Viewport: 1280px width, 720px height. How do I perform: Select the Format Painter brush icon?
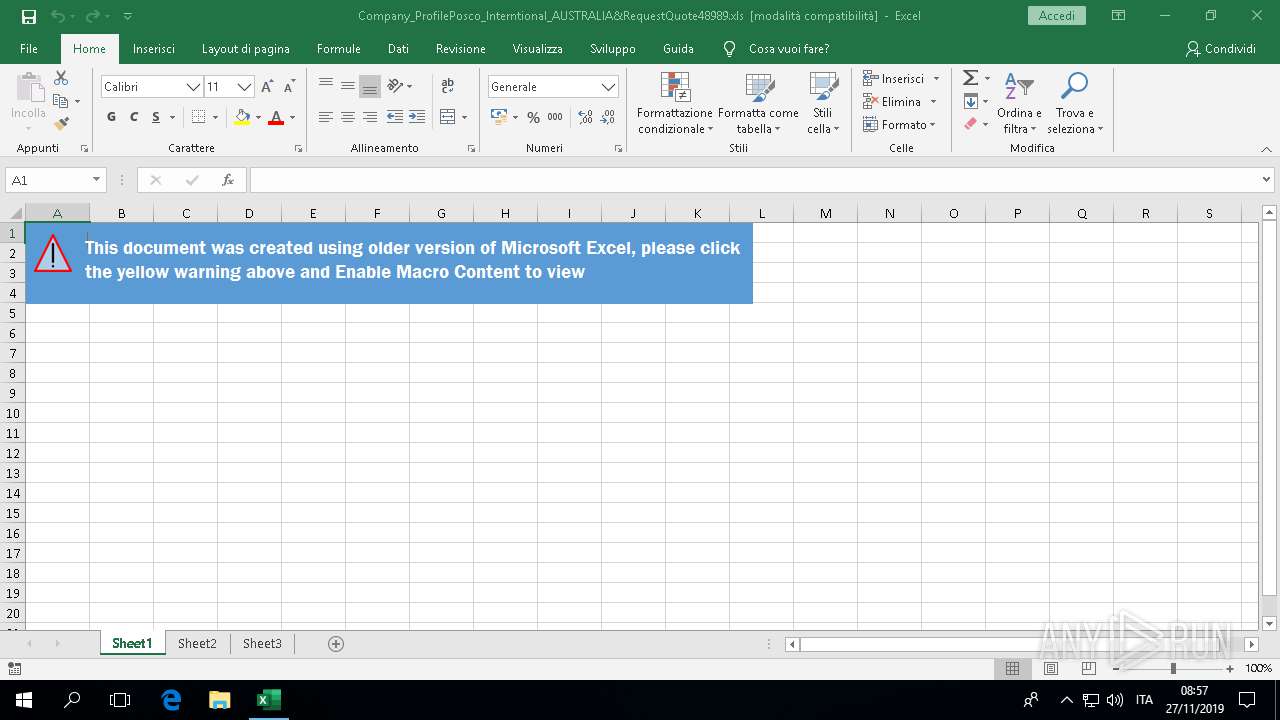click(x=61, y=124)
